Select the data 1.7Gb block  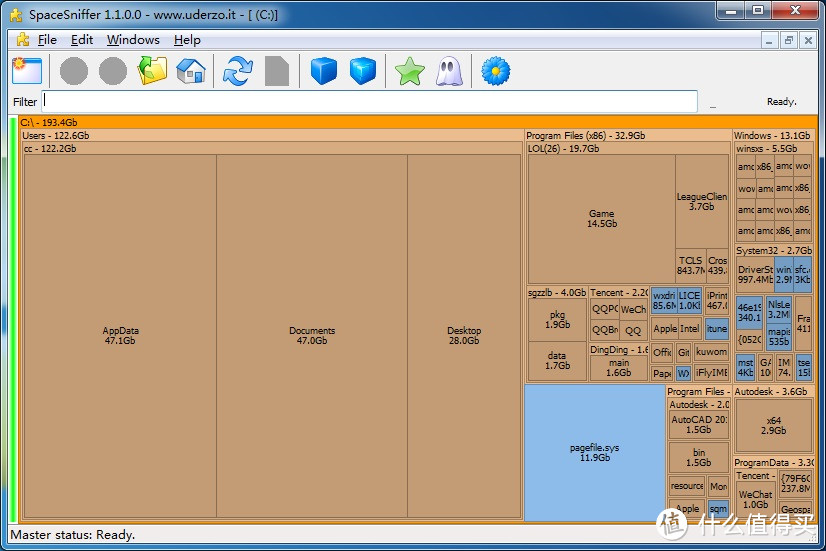tap(557, 361)
